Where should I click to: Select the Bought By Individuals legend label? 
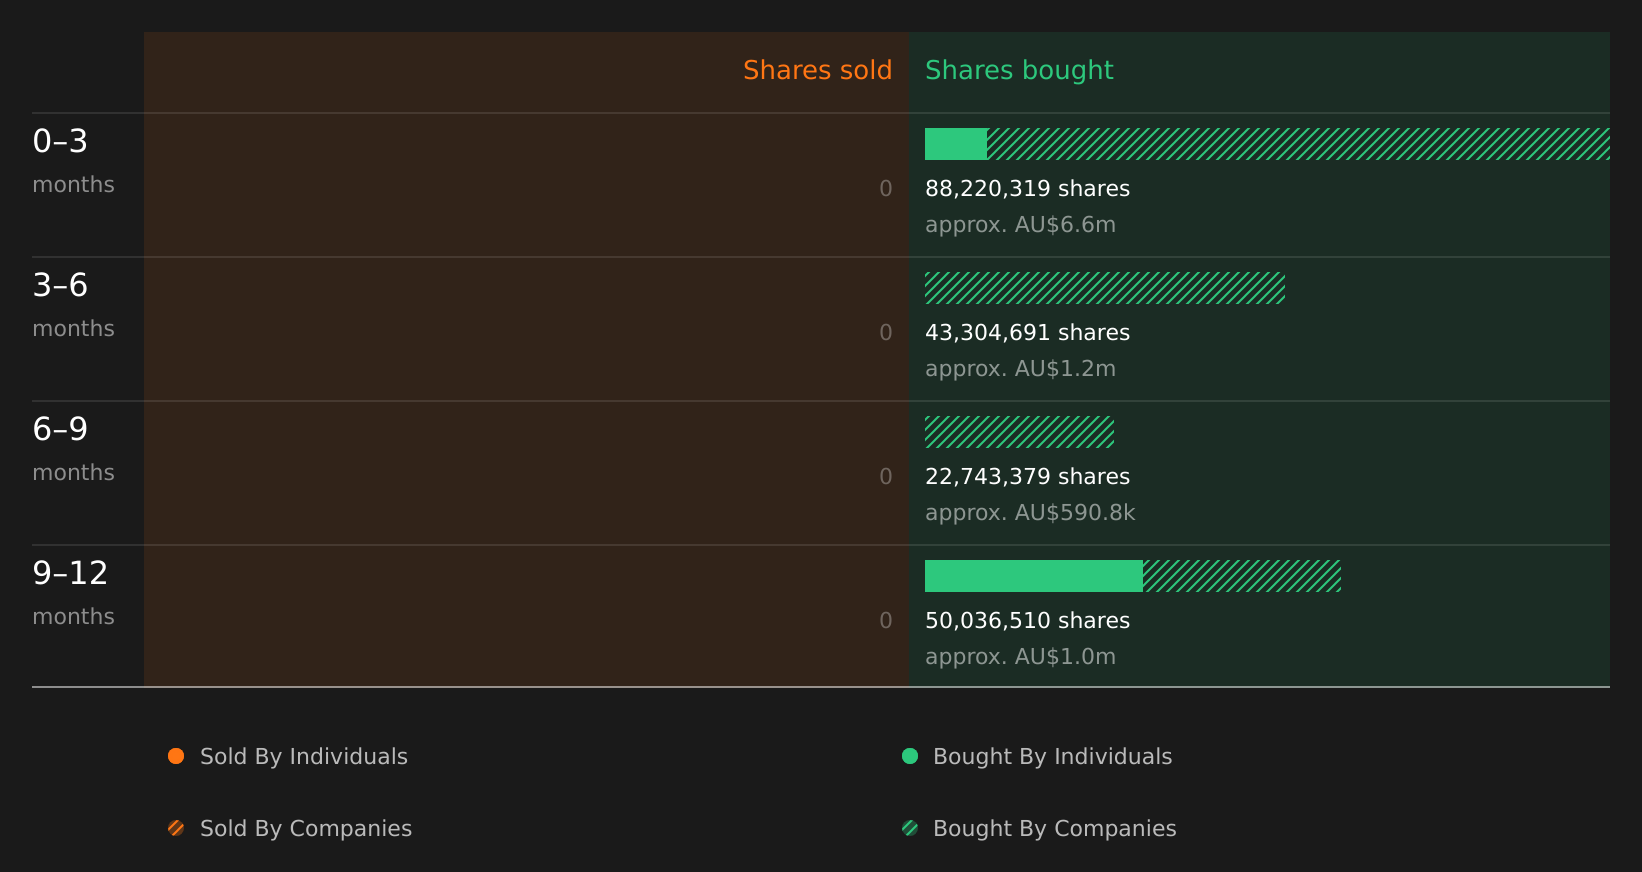coord(1052,757)
